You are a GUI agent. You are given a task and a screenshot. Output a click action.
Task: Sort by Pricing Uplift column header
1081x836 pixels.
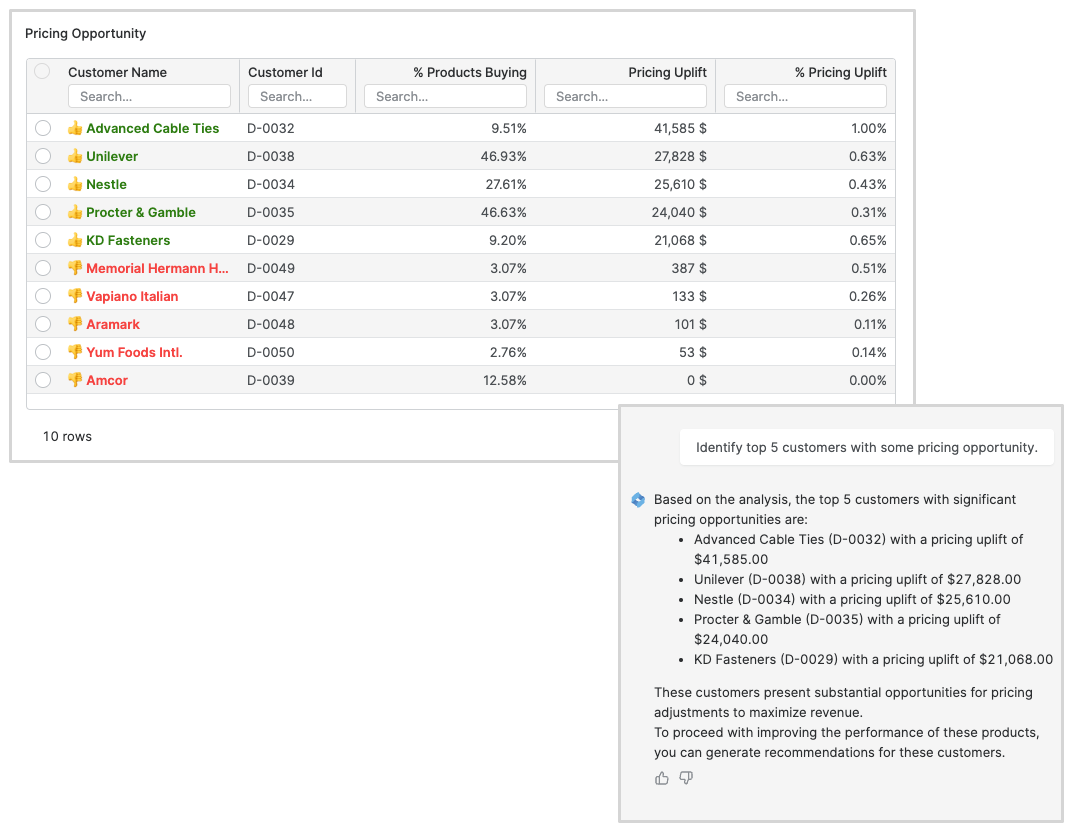pyautogui.click(x=667, y=72)
